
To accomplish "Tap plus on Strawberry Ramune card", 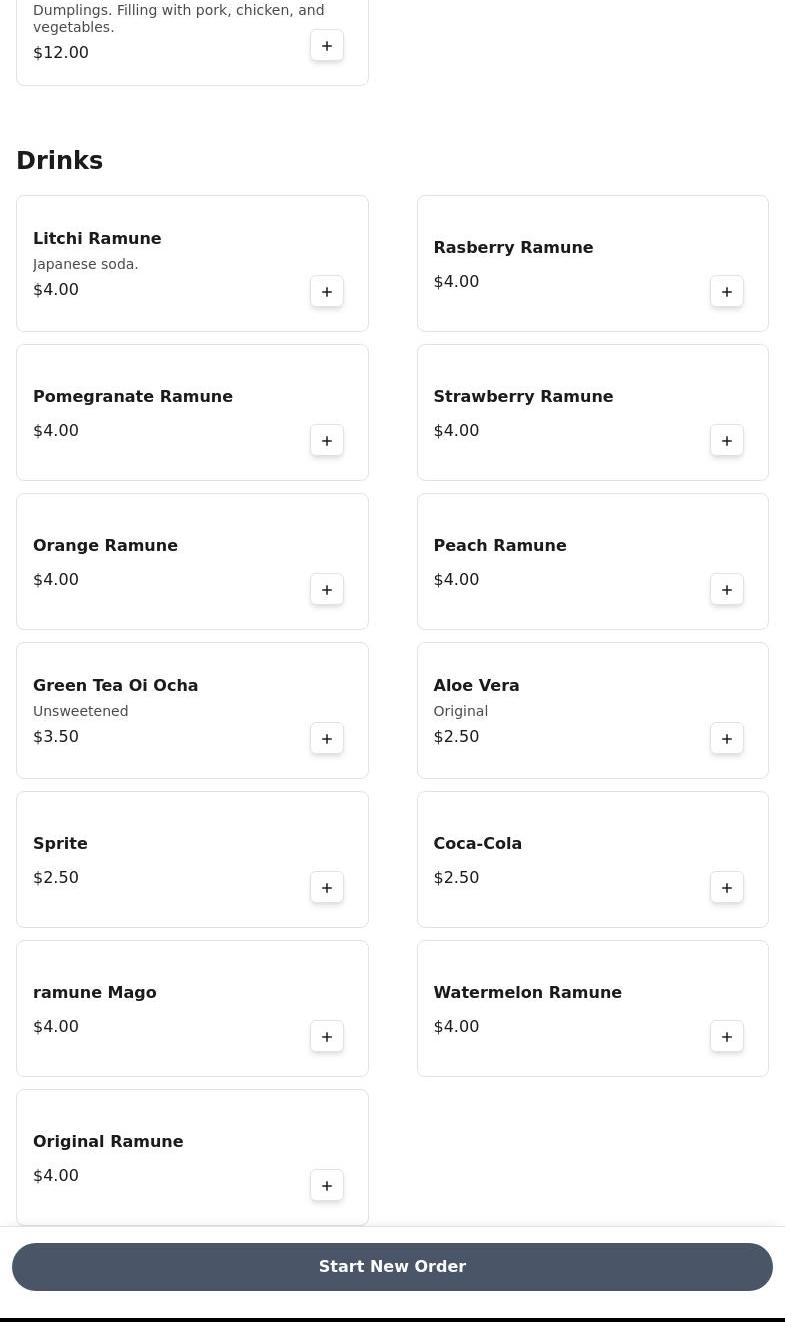I will click(x=727, y=441).
